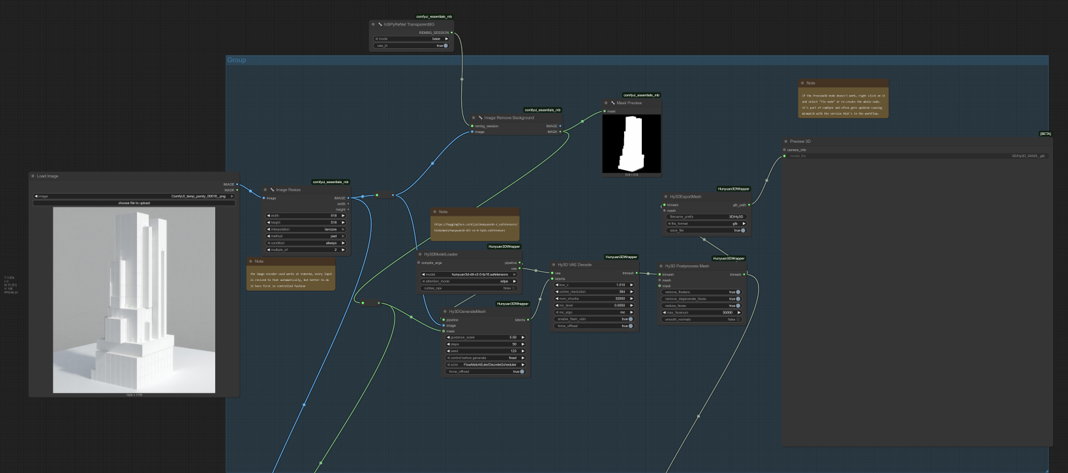Open the method dropdown in Image Resize
The width and height of the screenshot is (1068, 473).
[x=306, y=236]
